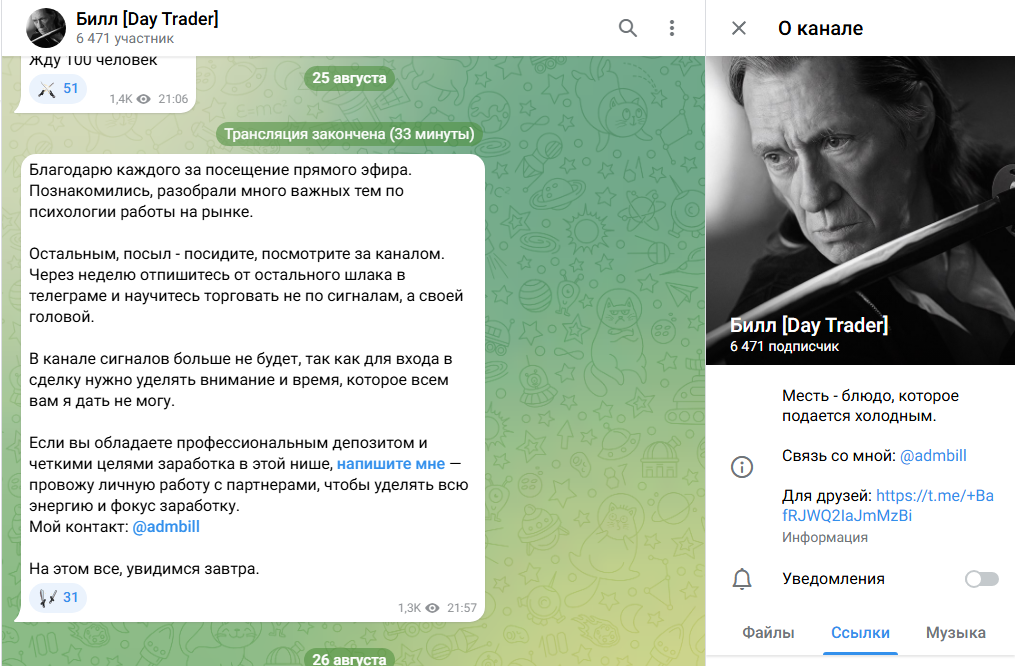Click the views eye icon at 21:57
The height and width of the screenshot is (666, 1025).
click(433, 608)
